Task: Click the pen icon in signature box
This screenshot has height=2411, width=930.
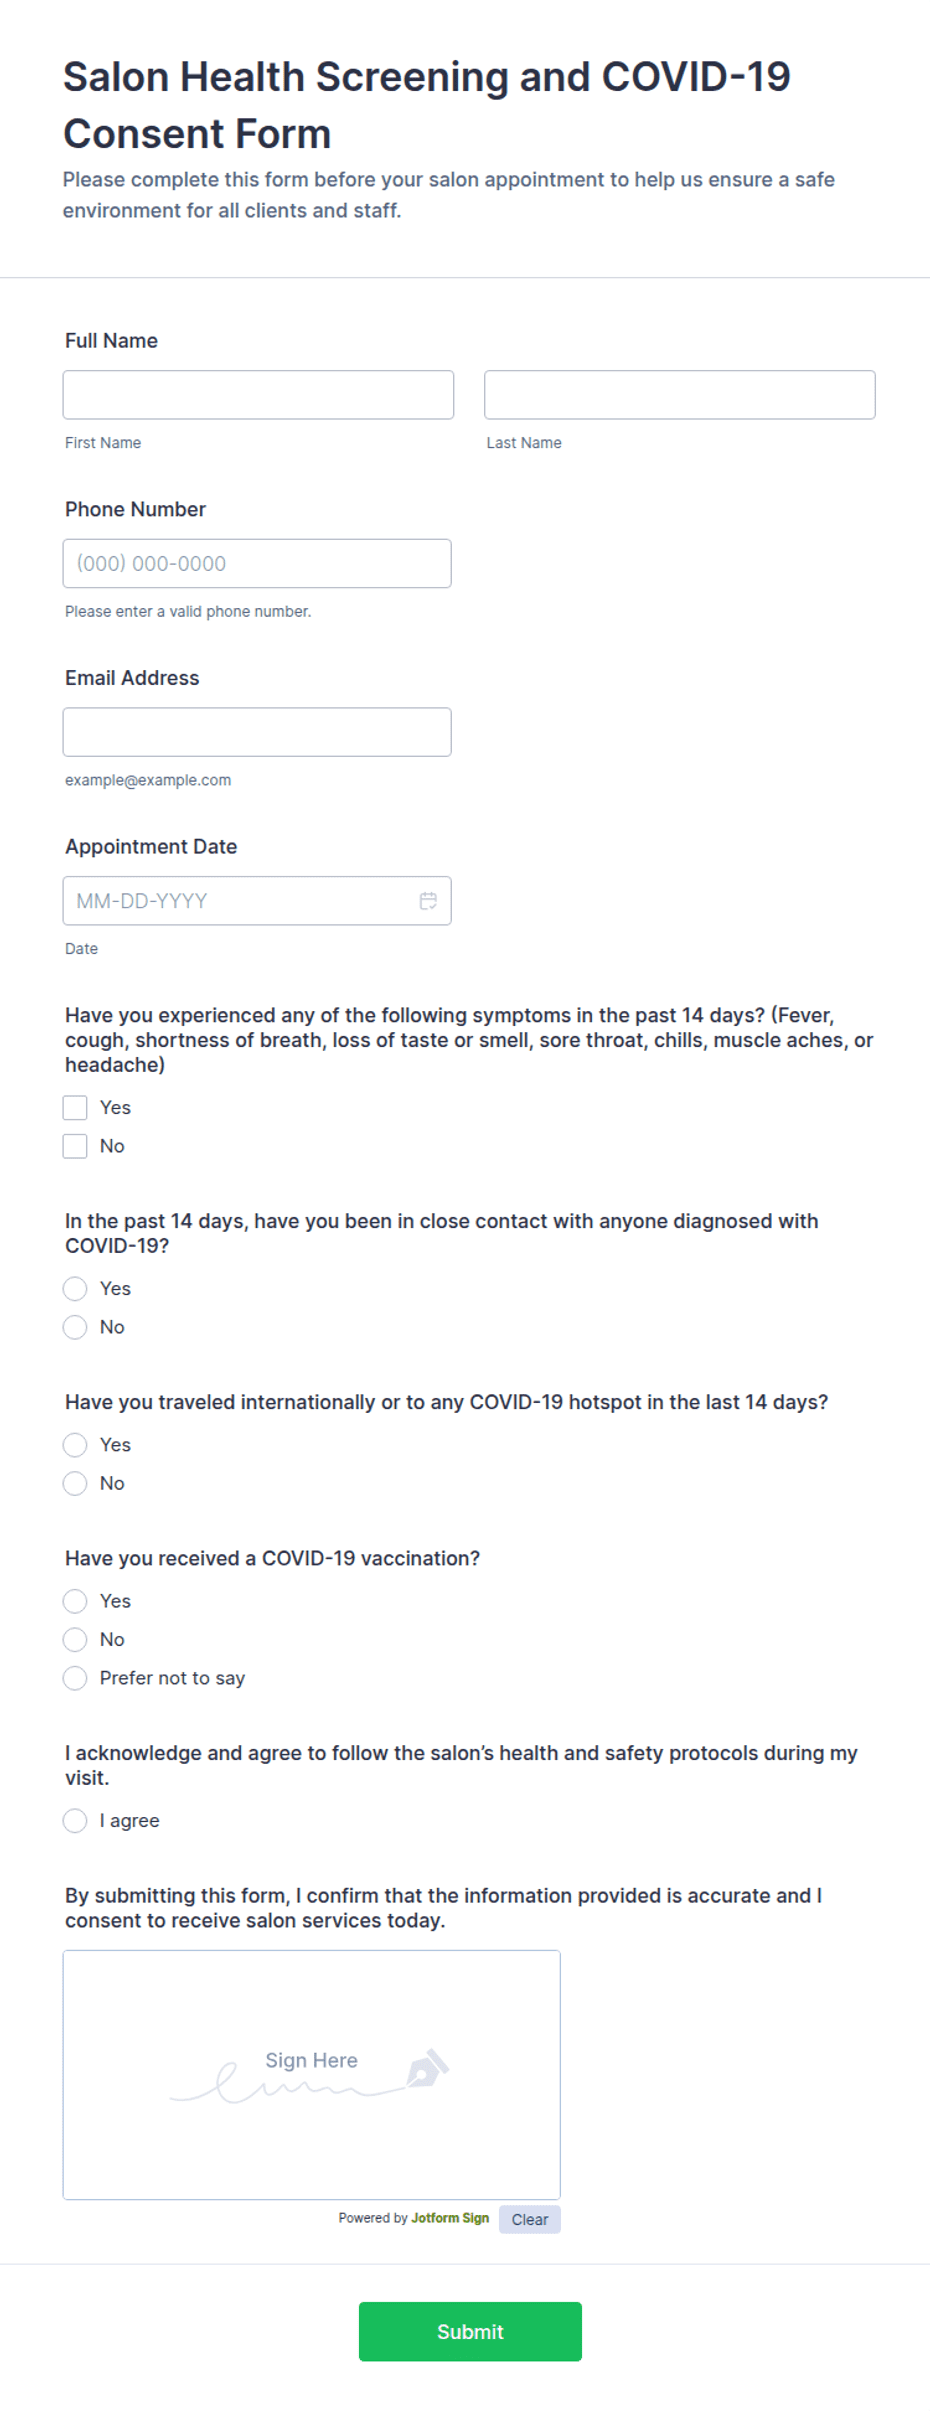Action: point(428,2068)
